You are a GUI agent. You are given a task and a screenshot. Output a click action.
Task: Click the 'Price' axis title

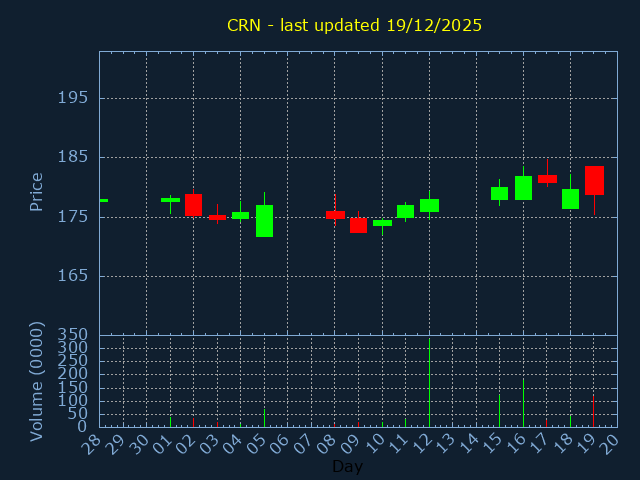36,192
